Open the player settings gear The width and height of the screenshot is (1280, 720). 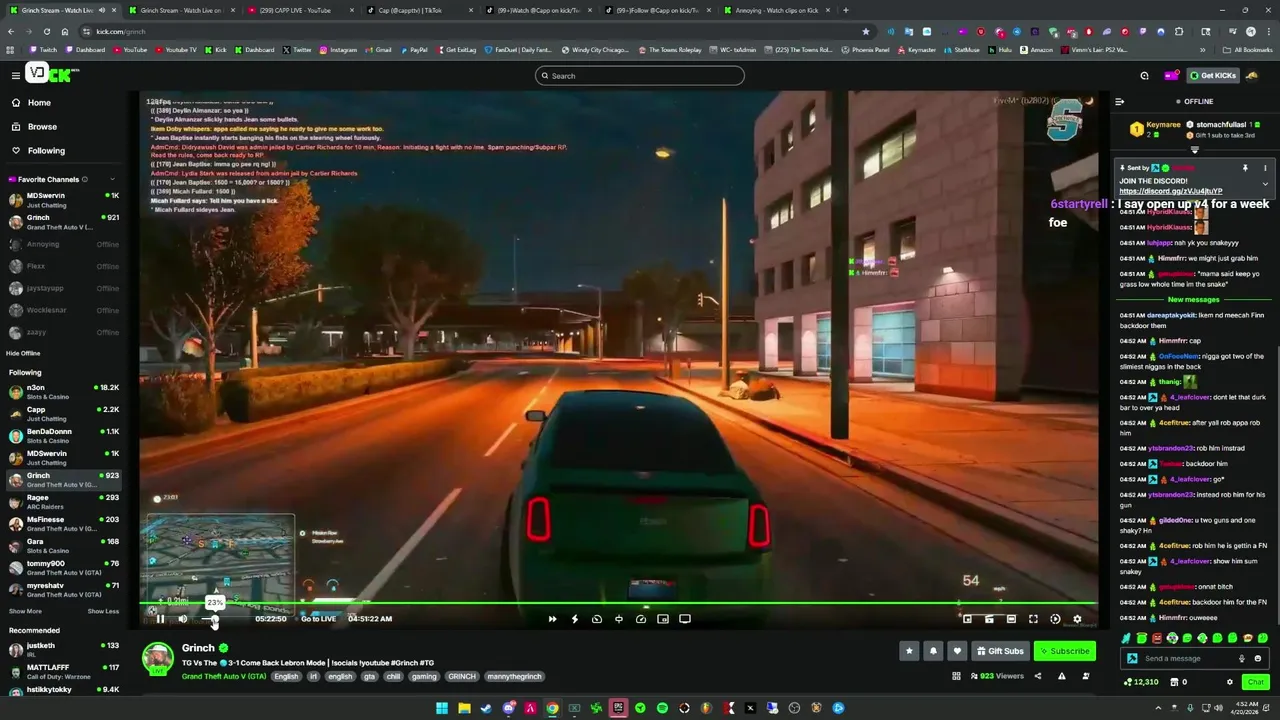[x=1077, y=619]
